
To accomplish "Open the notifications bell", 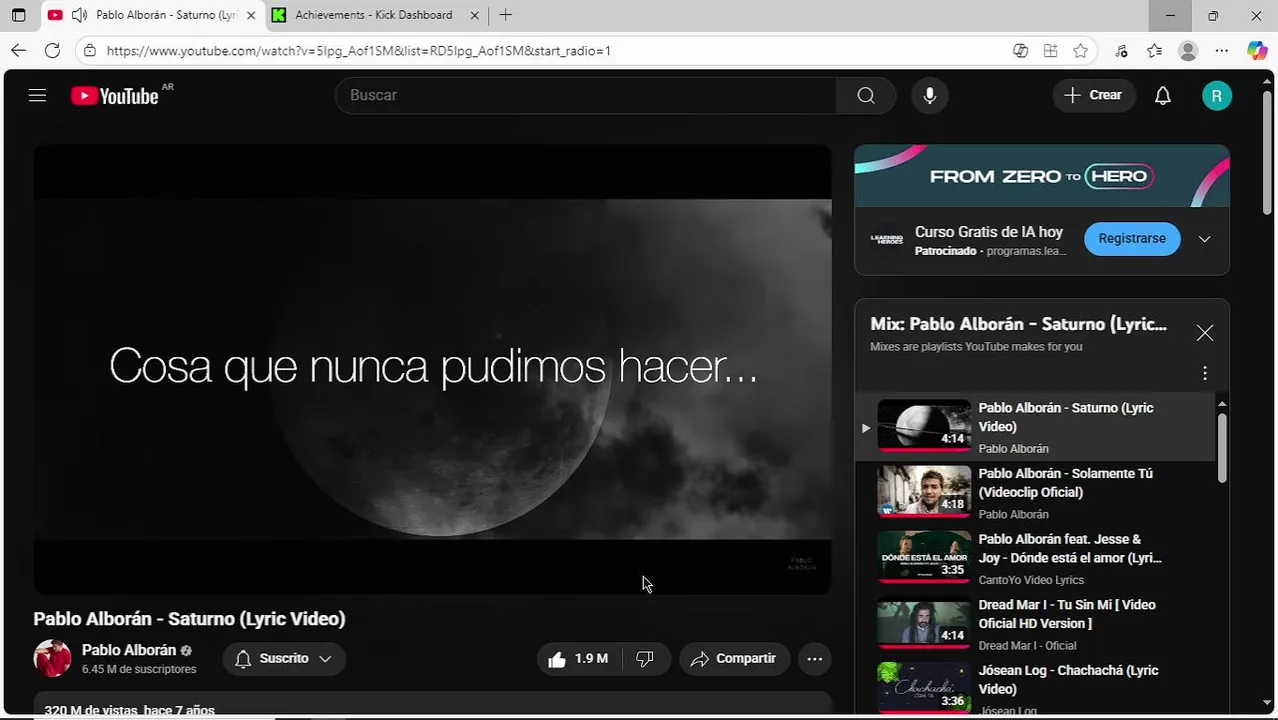I will [1162, 95].
